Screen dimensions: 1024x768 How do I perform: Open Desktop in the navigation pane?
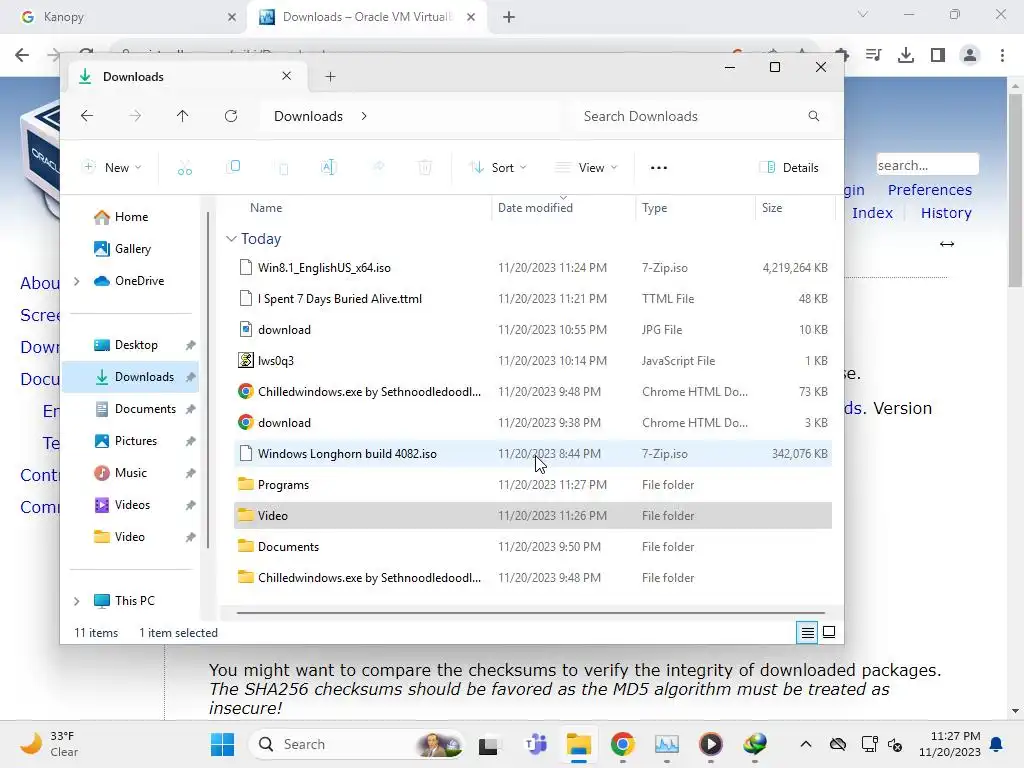point(136,345)
